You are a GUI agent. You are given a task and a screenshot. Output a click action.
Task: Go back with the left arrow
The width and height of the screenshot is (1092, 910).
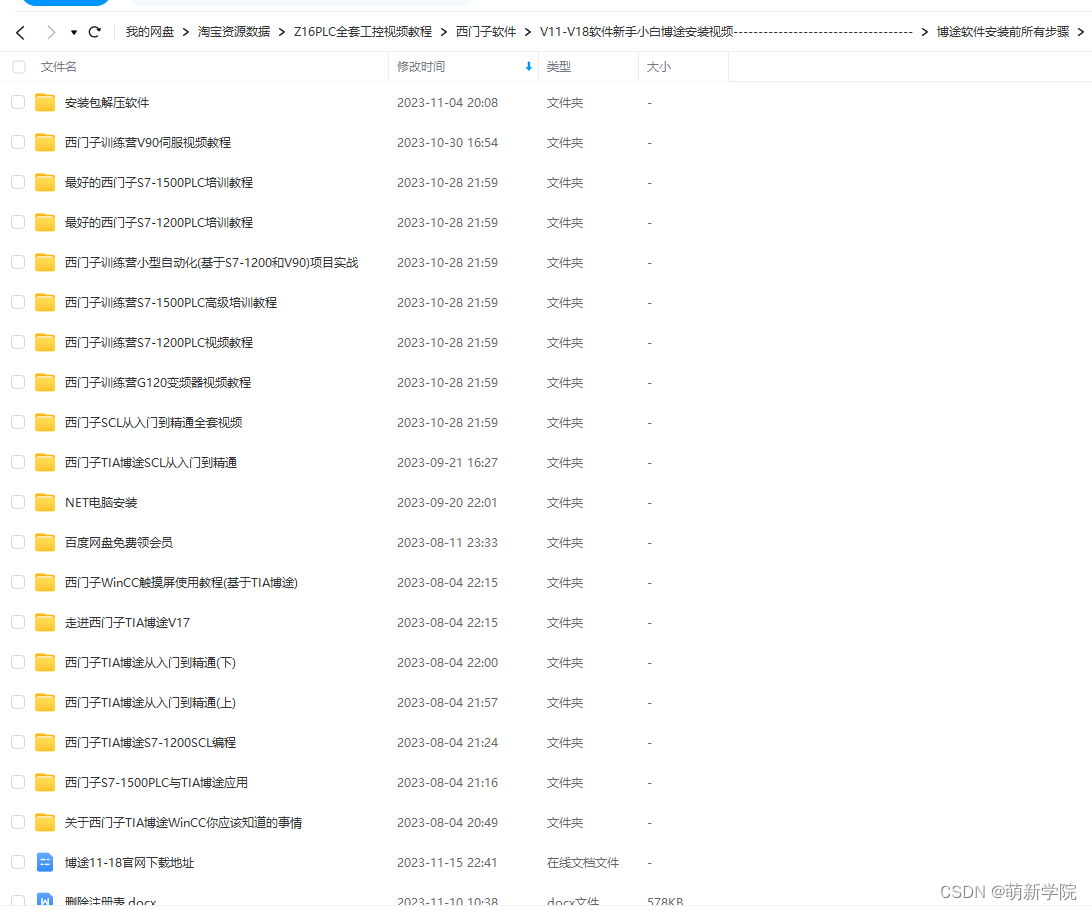point(21,32)
